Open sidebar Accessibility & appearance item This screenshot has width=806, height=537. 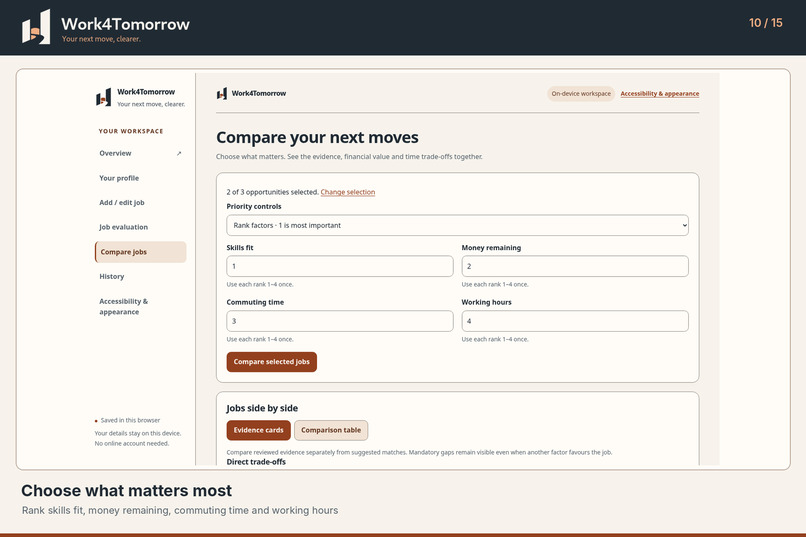coord(140,306)
